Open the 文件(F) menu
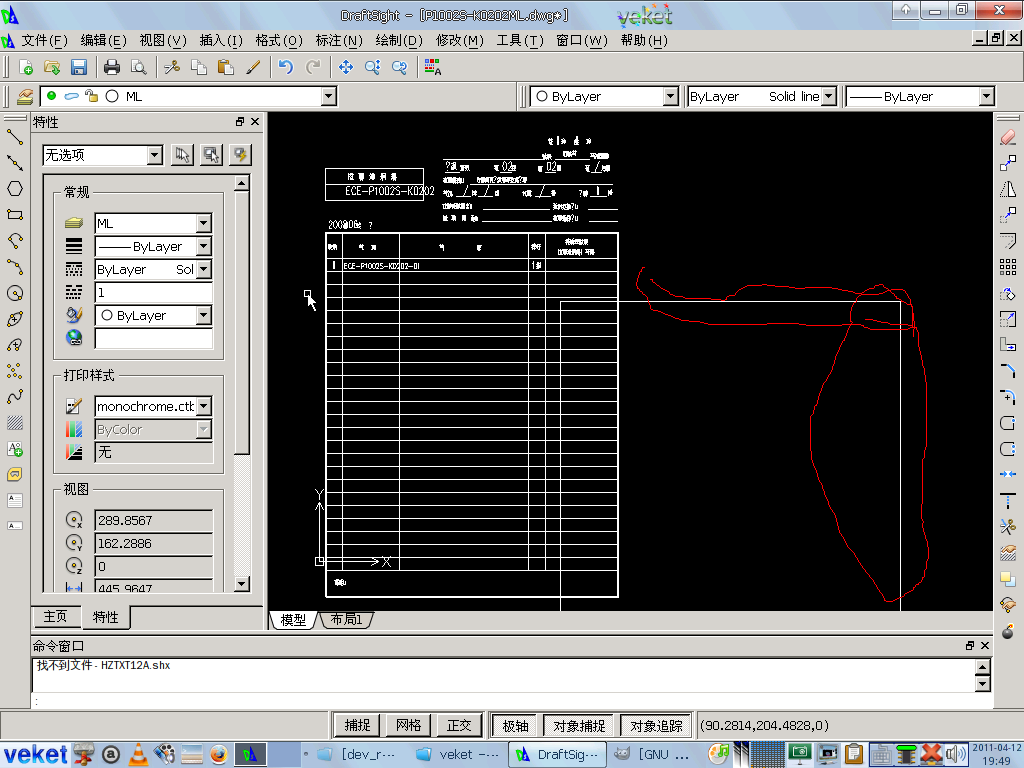The height and width of the screenshot is (768, 1024). 44,40
